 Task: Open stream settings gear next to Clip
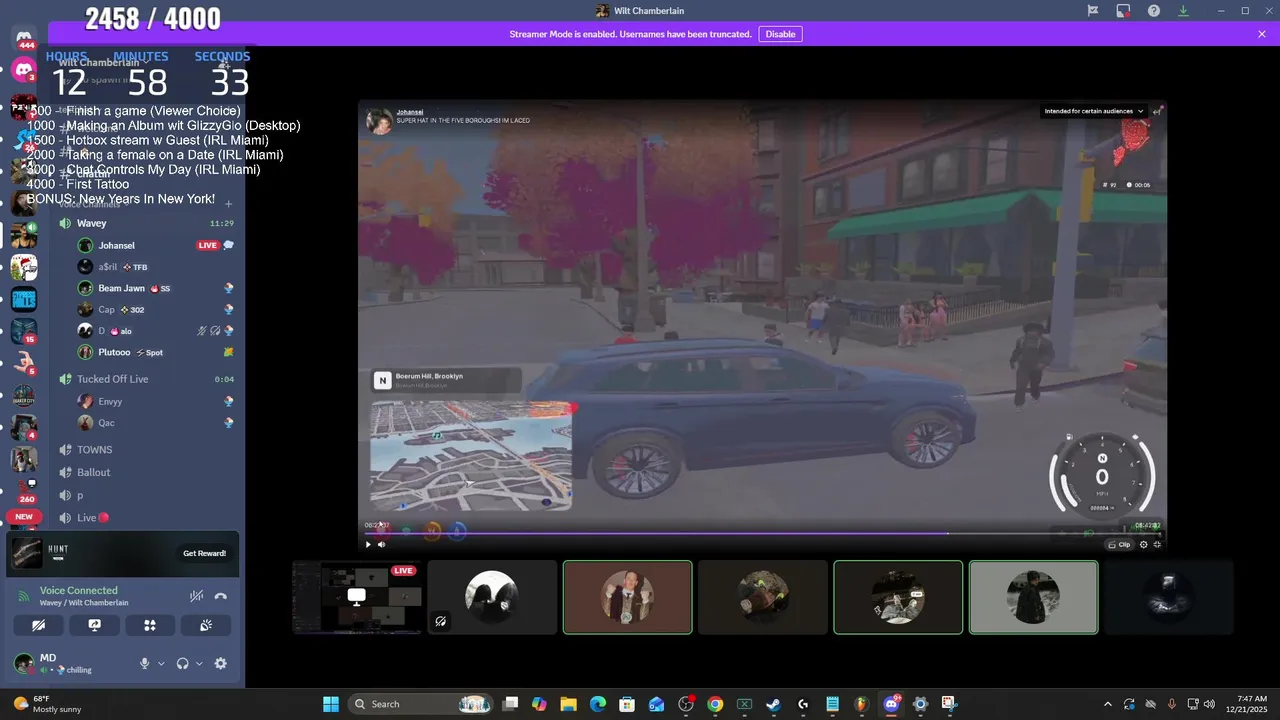[1144, 545]
